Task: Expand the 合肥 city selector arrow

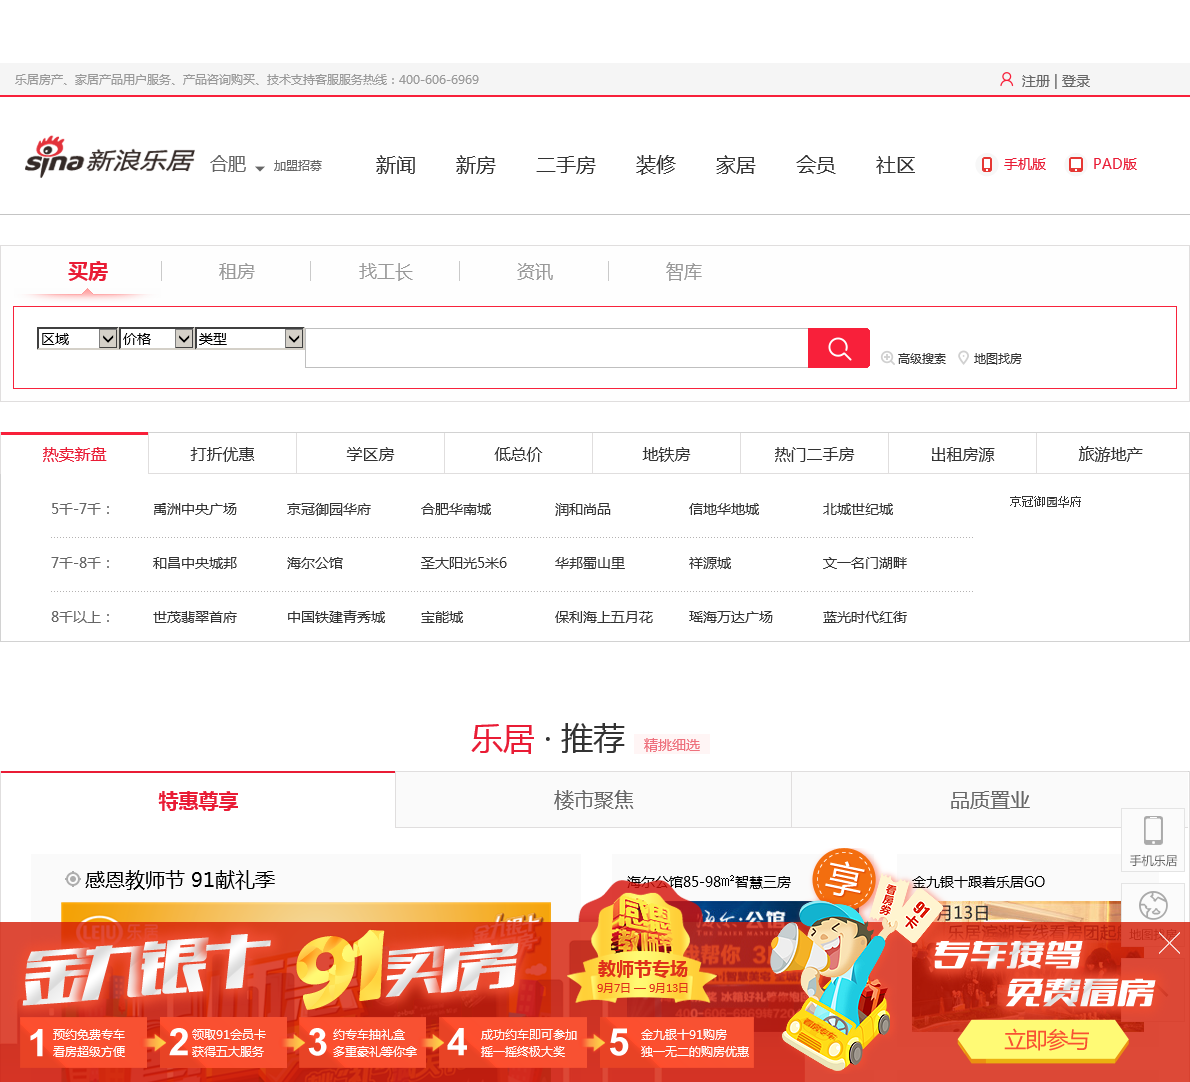Action: [x=260, y=168]
